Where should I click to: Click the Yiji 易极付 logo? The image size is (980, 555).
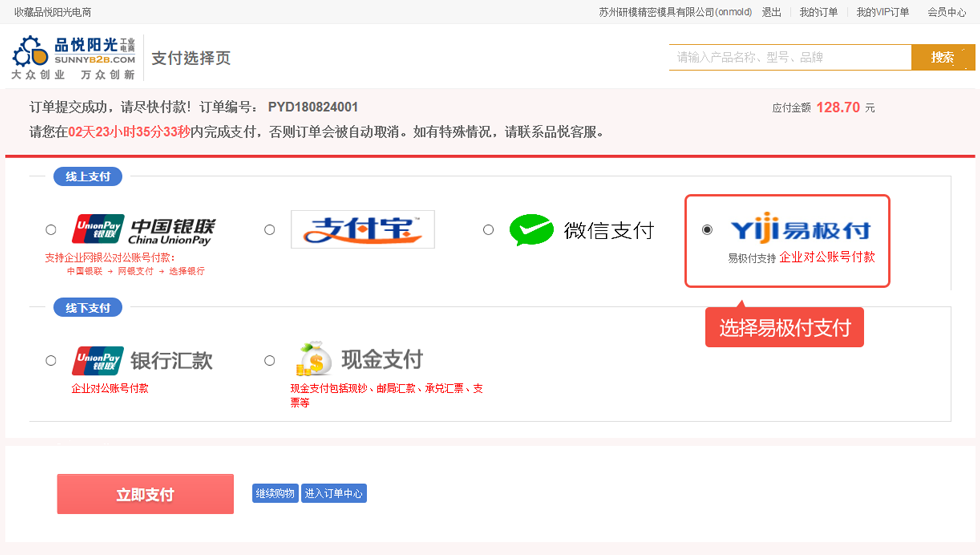(x=801, y=228)
